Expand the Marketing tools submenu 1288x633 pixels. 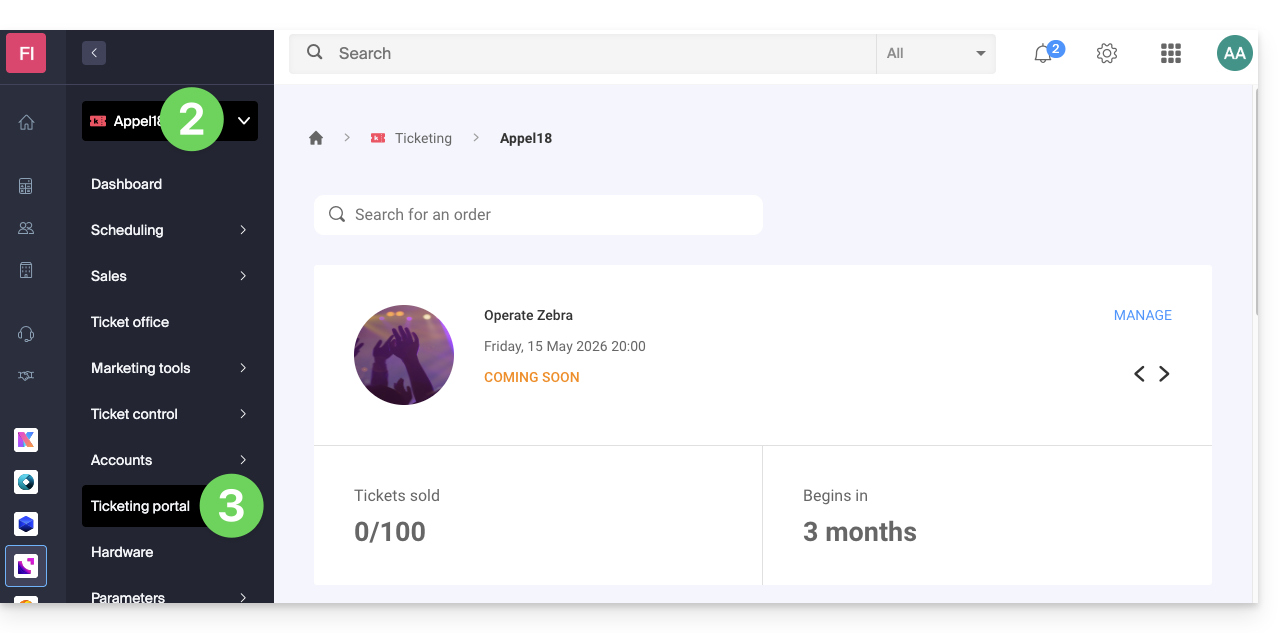[x=243, y=368]
